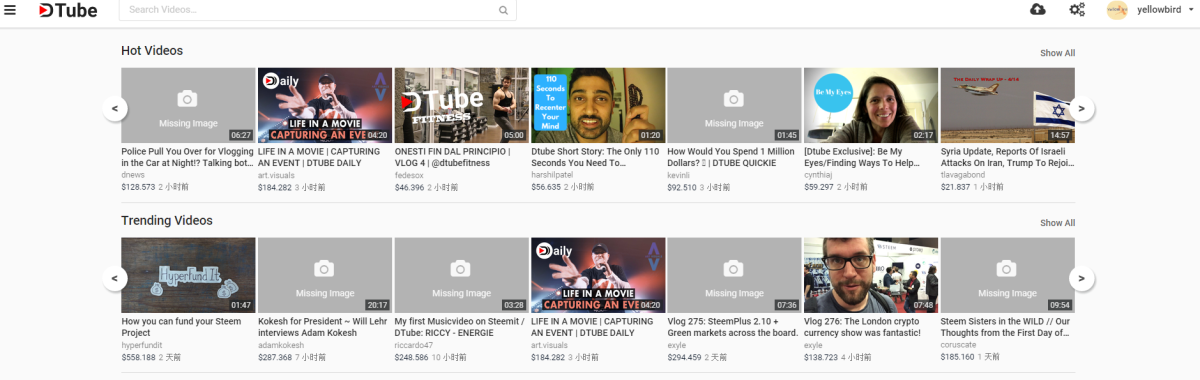Open the Vlog 276 London crypto thumbnail

tap(871, 275)
